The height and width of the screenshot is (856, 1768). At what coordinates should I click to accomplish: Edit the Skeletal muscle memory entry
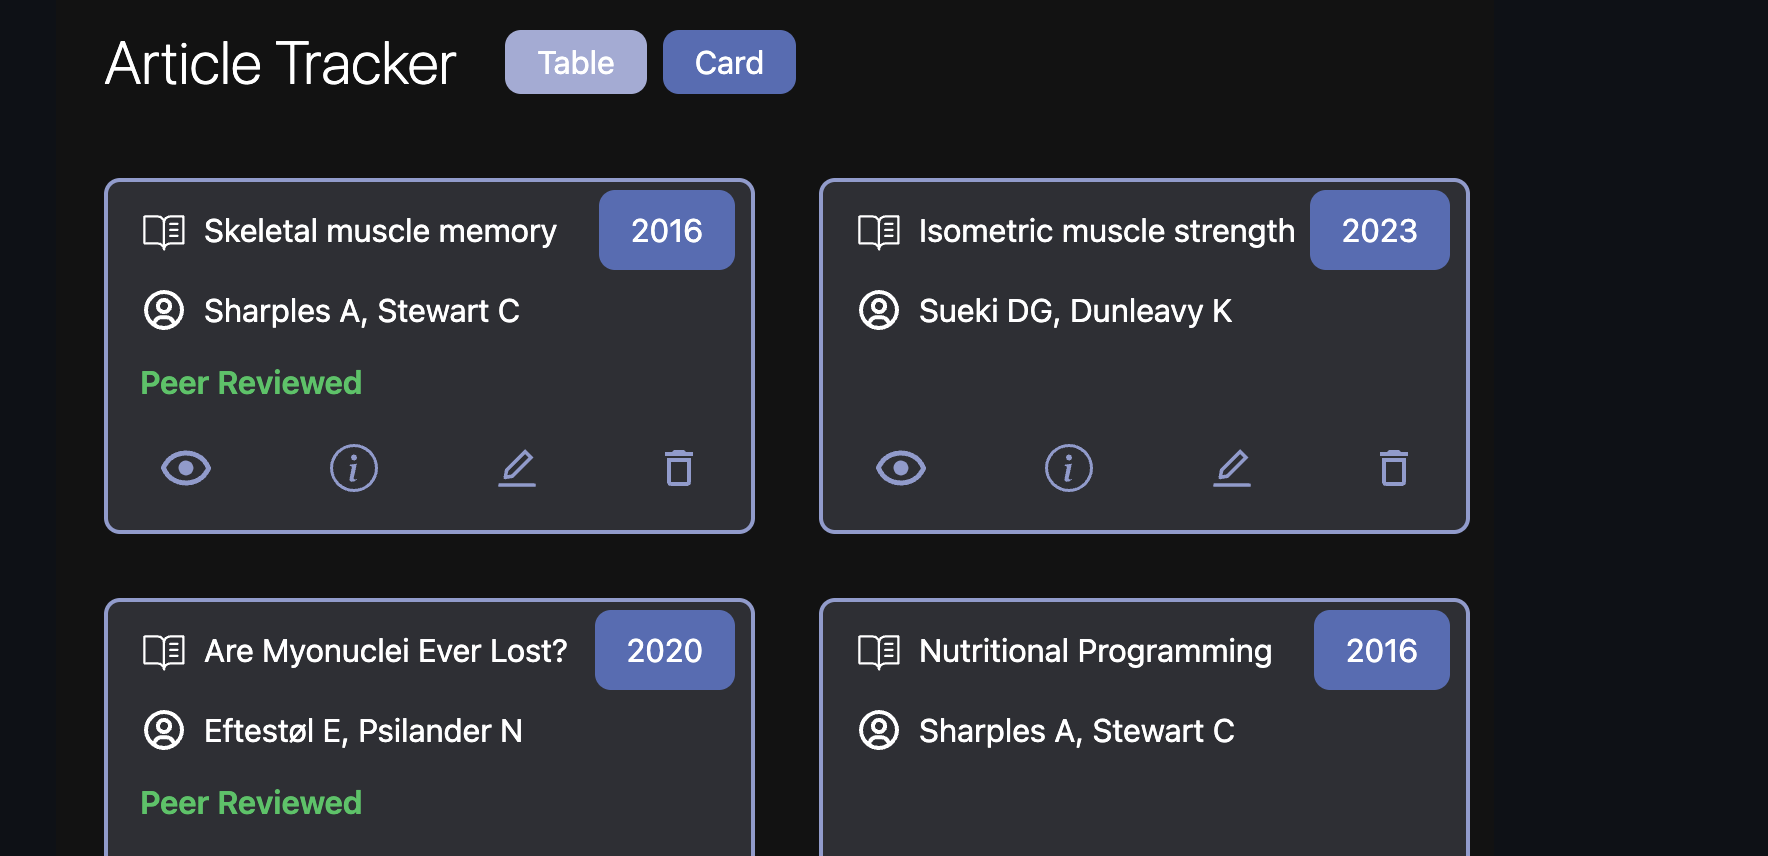click(x=518, y=467)
